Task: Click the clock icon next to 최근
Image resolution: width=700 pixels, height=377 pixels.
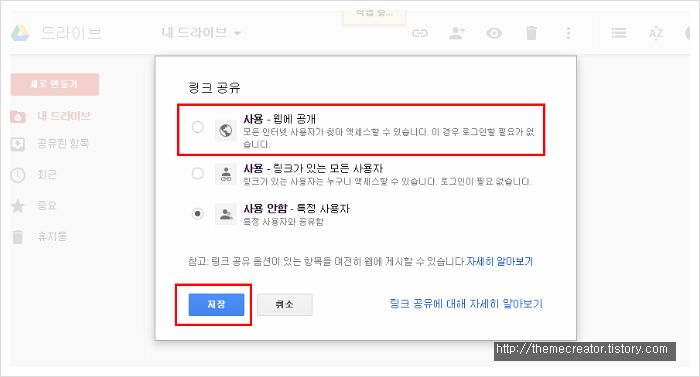Action: (x=18, y=175)
